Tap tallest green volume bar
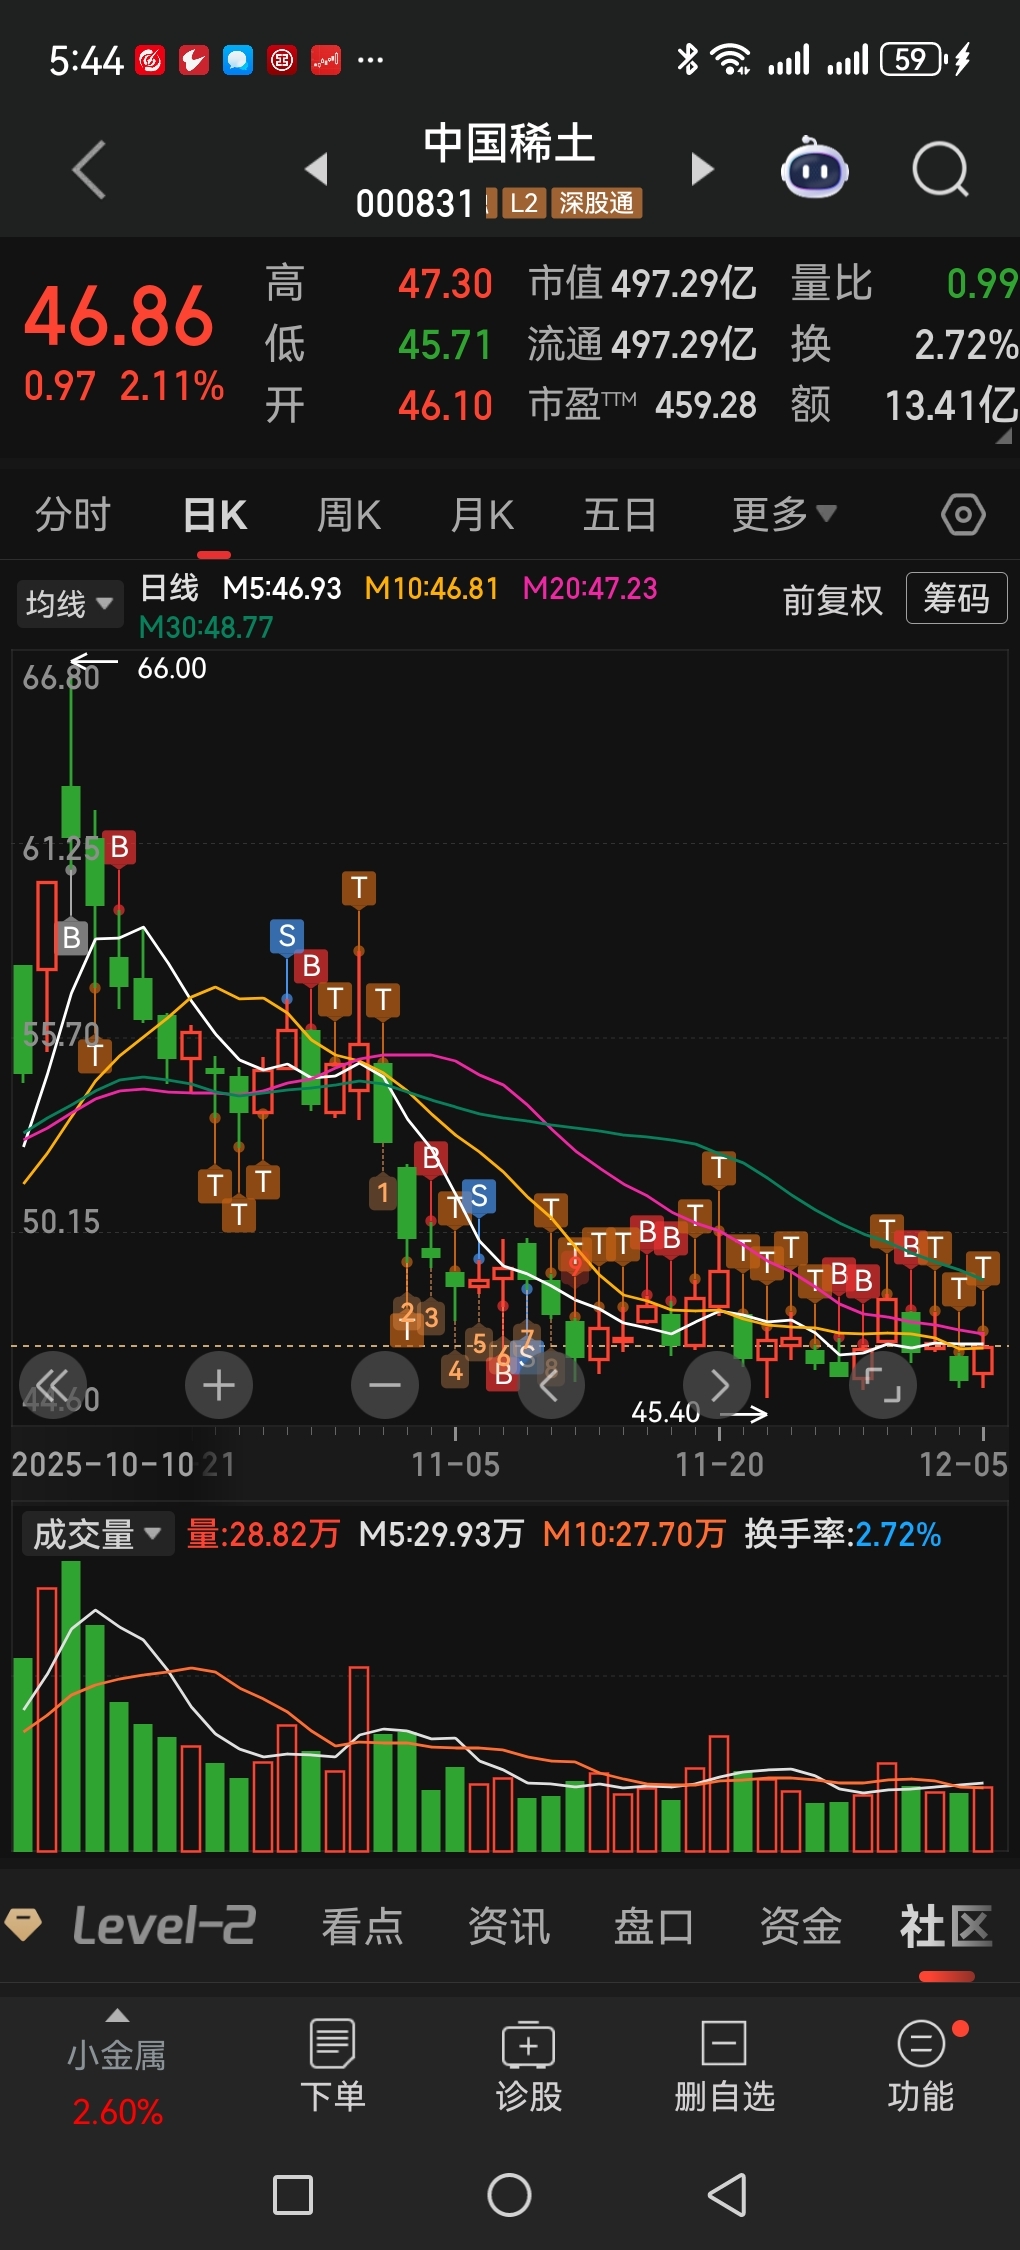Viewport: 1020px width, 2250px height. 71,1706
